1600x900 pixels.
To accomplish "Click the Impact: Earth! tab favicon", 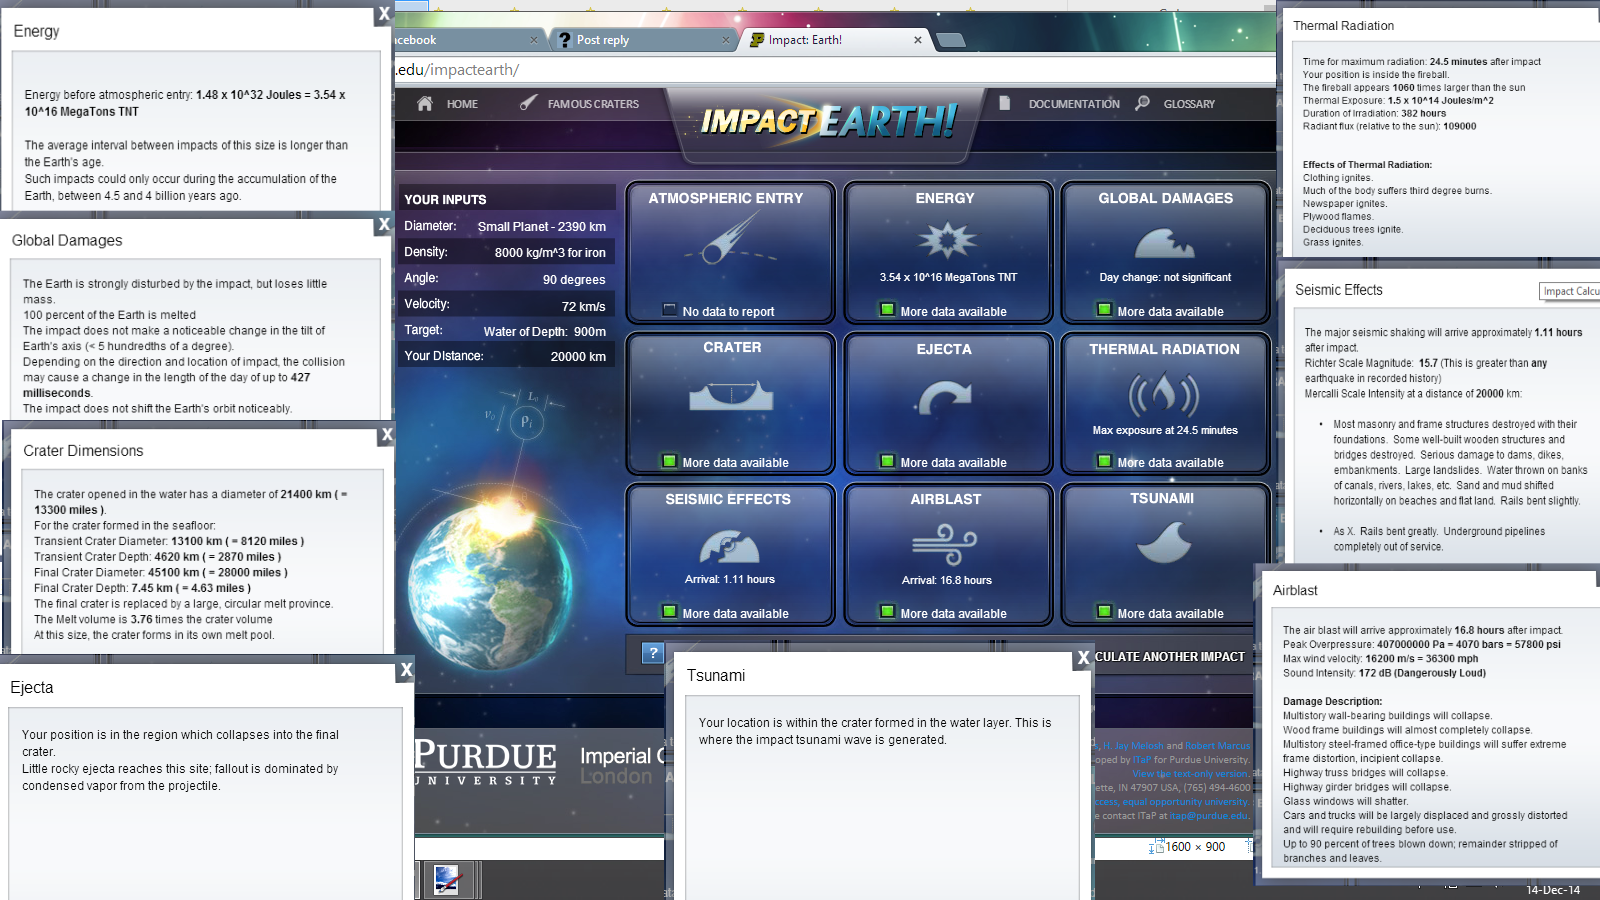I will 757,40.
